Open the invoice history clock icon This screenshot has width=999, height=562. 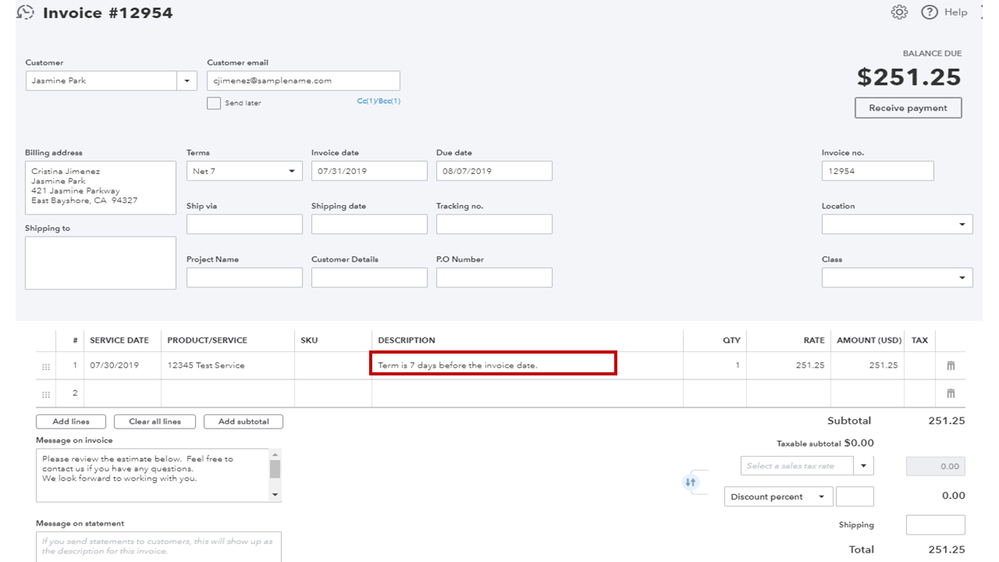pyautogui.click(x=26, y=13)
